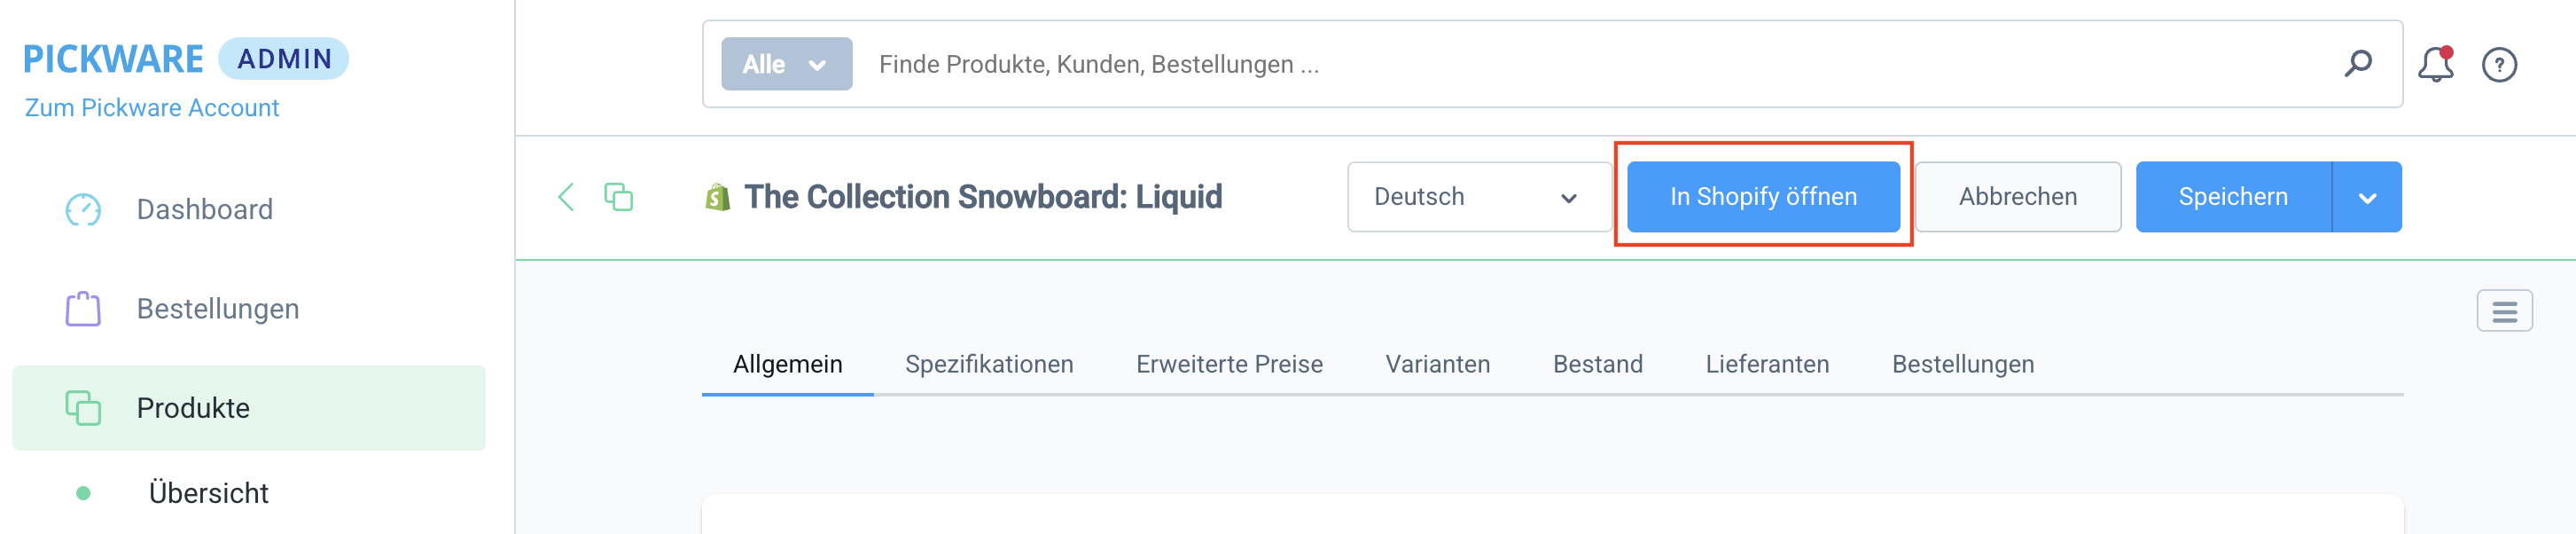
Task: Click the search magnifier icon
Action: point(2357,64)
